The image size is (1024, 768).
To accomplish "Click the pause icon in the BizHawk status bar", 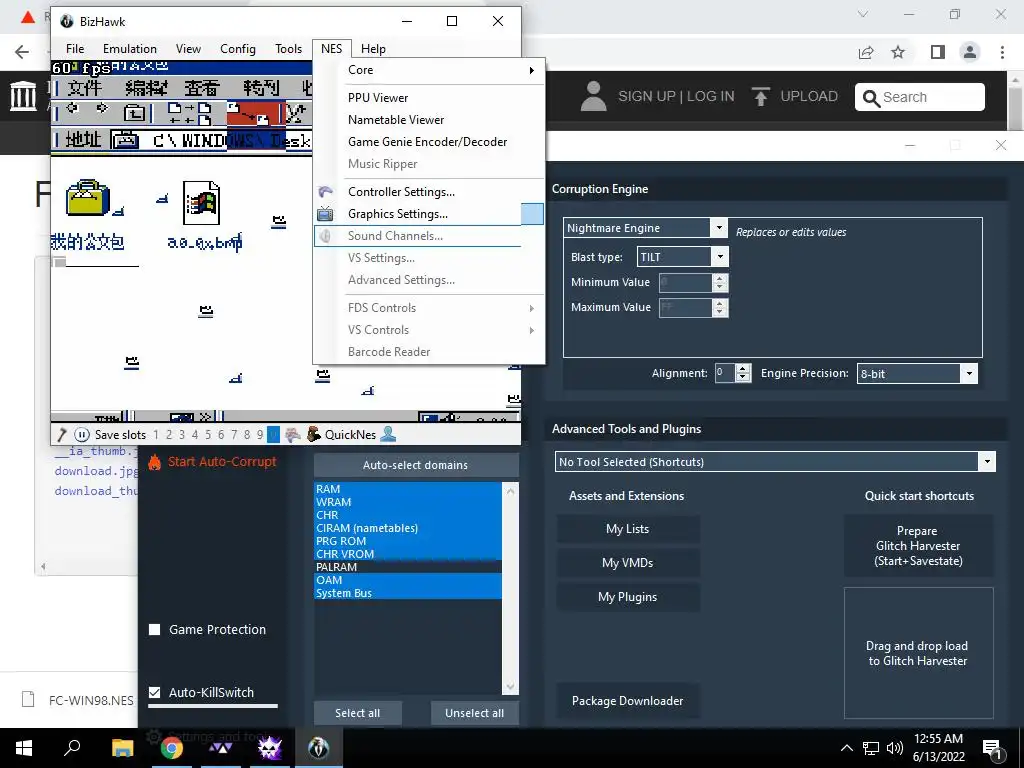I will point(82,435).
